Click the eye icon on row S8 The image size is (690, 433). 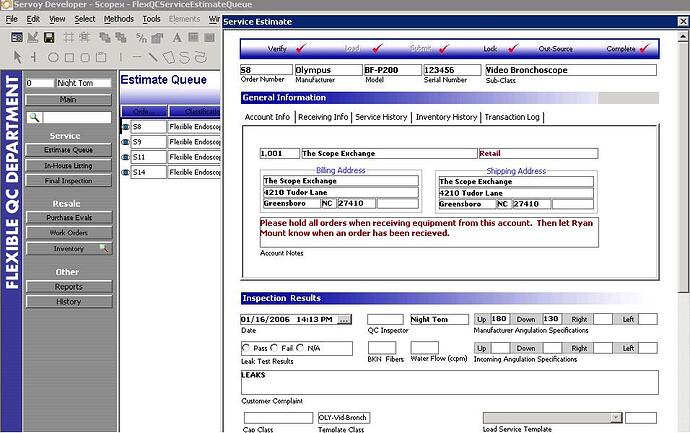coord(125,127)
